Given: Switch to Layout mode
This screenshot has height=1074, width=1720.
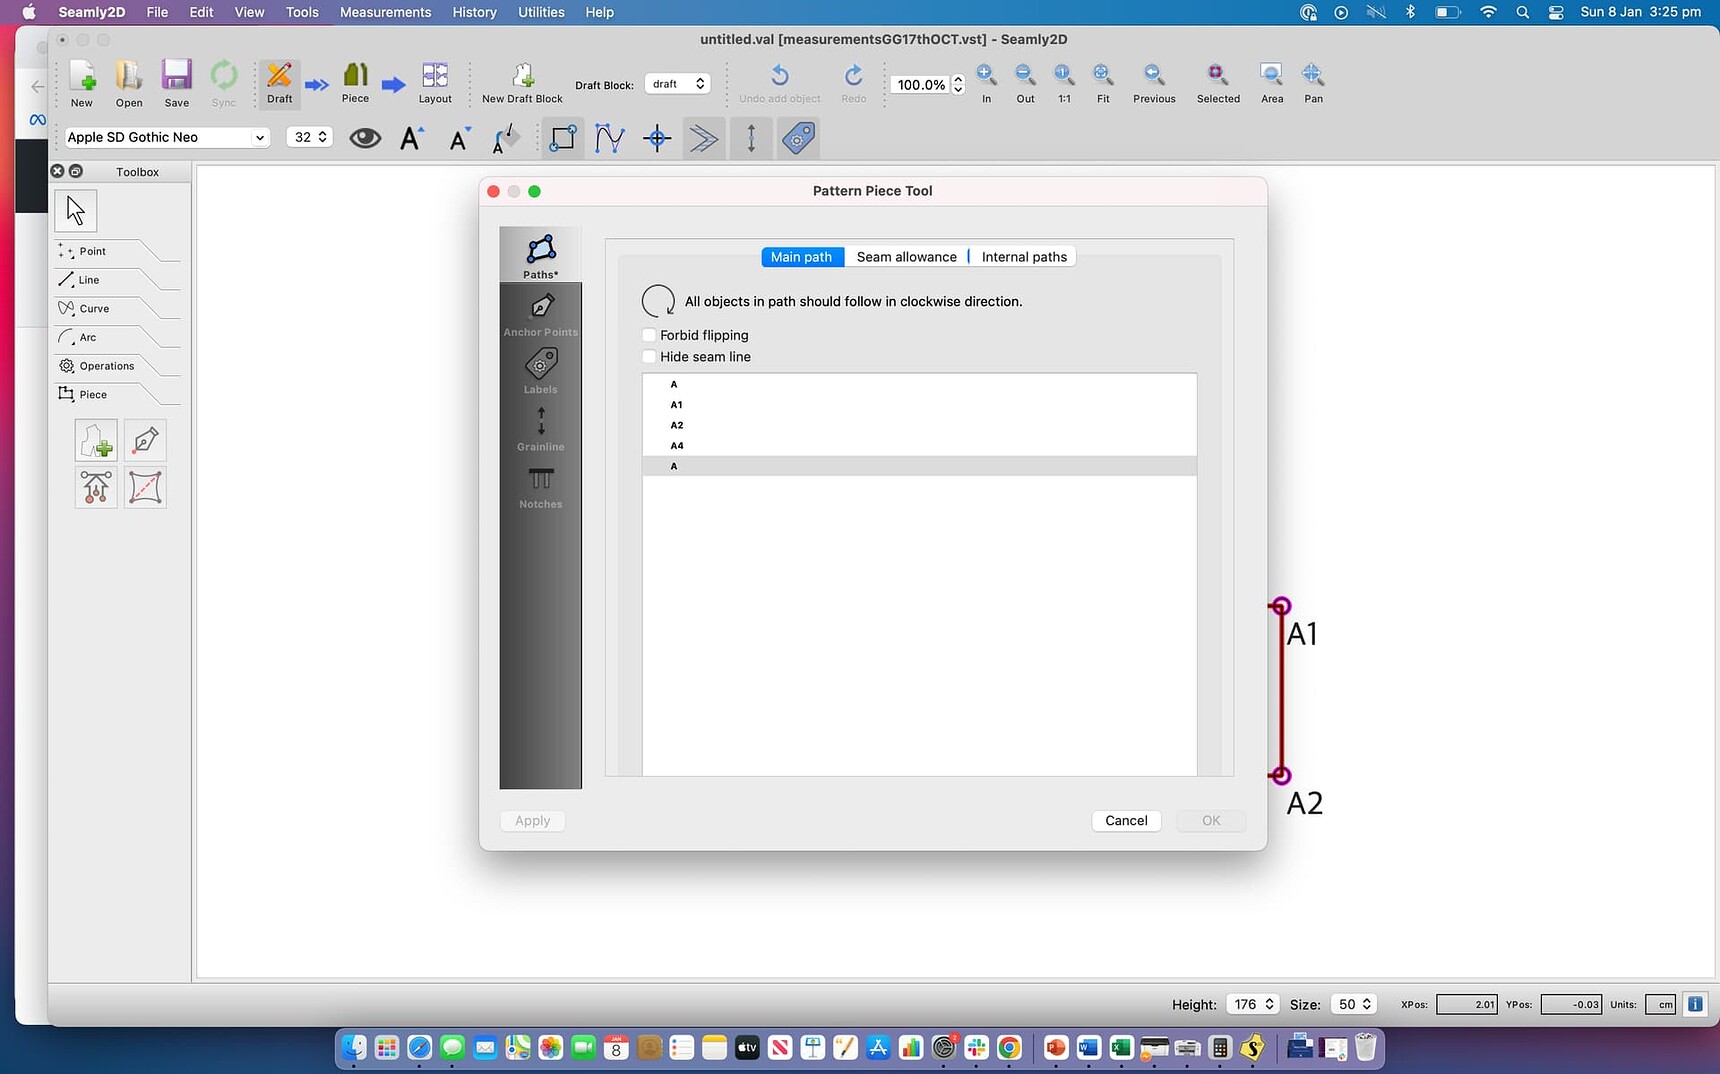Looking at the screenshot, I should click(435, 83).
